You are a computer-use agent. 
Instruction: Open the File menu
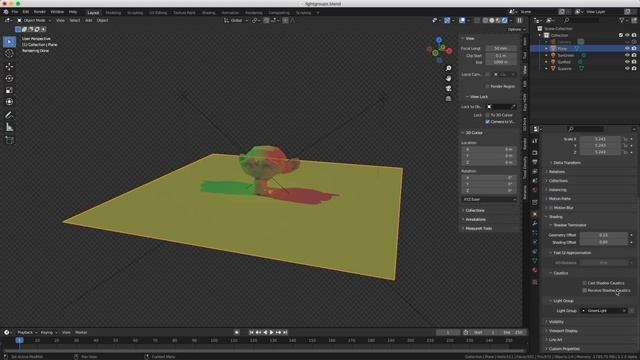[x=15, y=12]
